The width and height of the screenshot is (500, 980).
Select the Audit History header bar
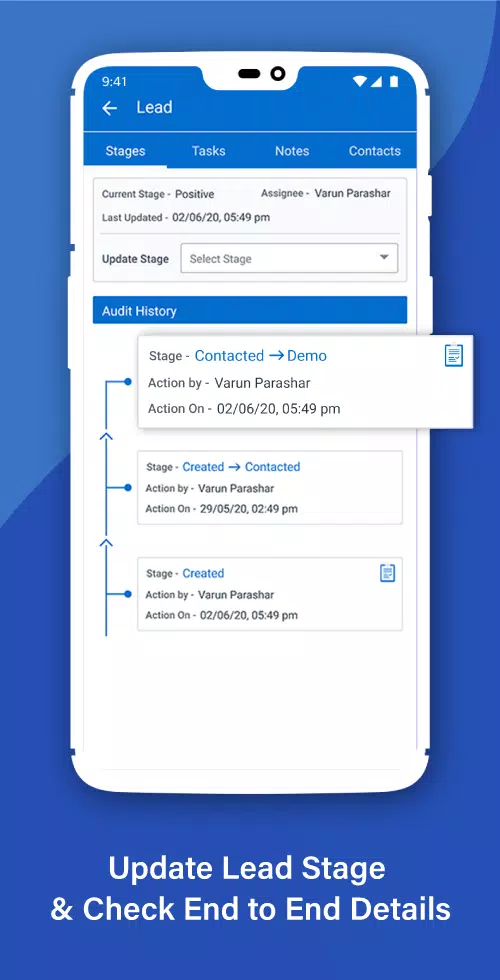click(x=250, y=310)
